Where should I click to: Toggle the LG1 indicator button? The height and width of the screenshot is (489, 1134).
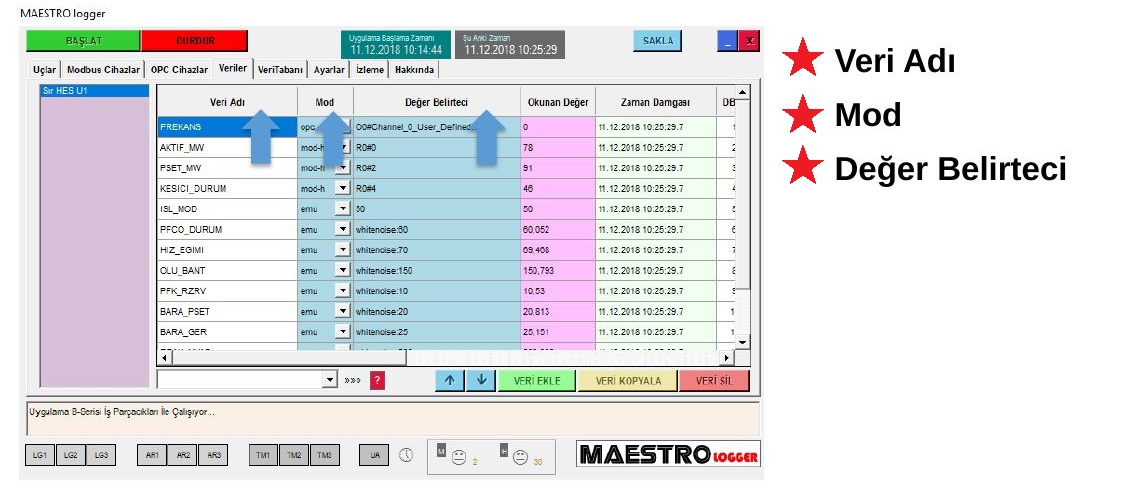click(40, 455)
